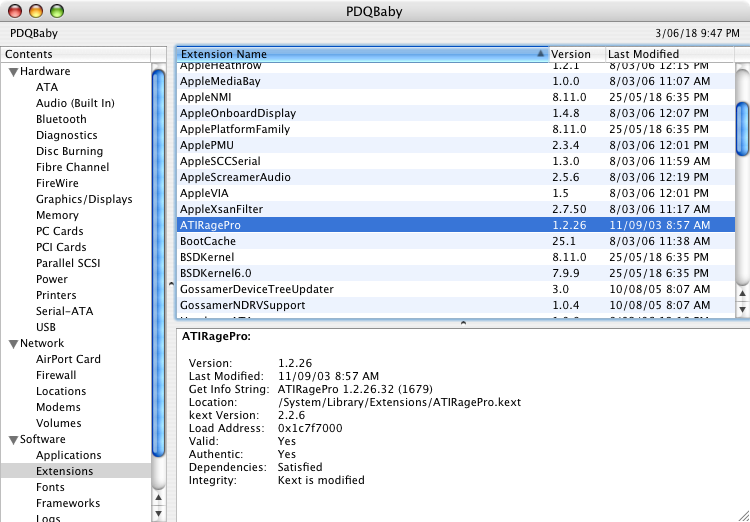Select Printers in the sidebar

(x=56, y=295)
